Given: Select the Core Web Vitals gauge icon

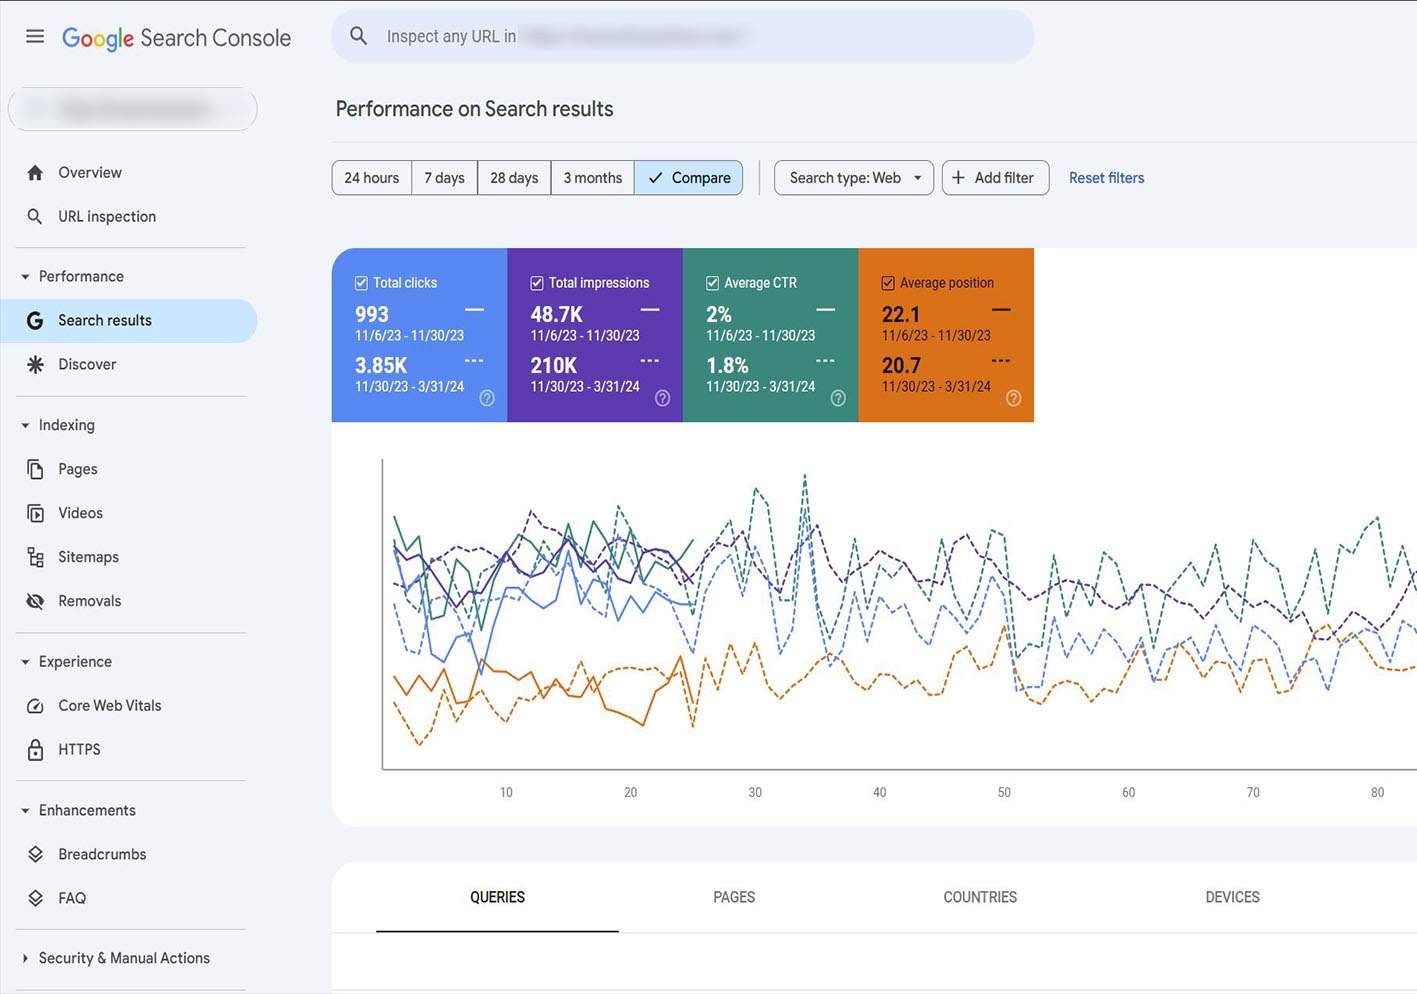Looking at the screenshot, I should pos(35,706).
